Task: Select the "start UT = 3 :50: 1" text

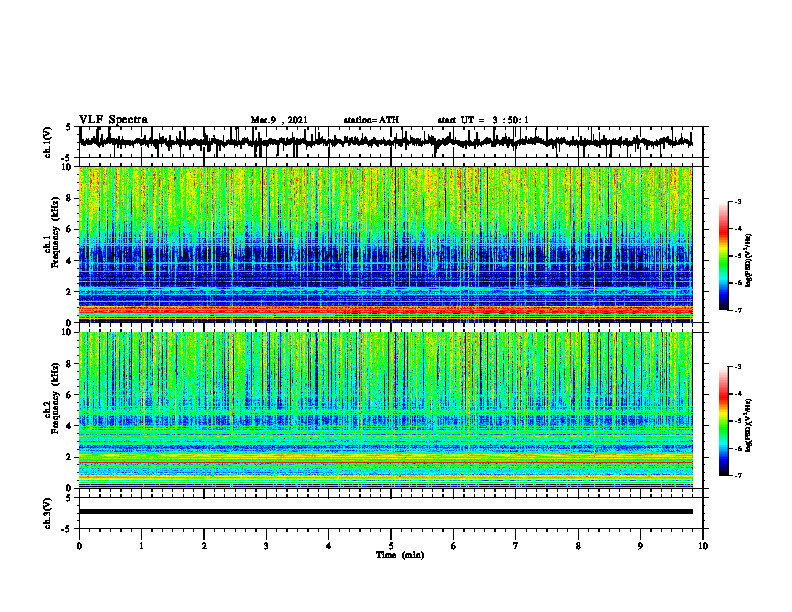Action: coord(483,120)
